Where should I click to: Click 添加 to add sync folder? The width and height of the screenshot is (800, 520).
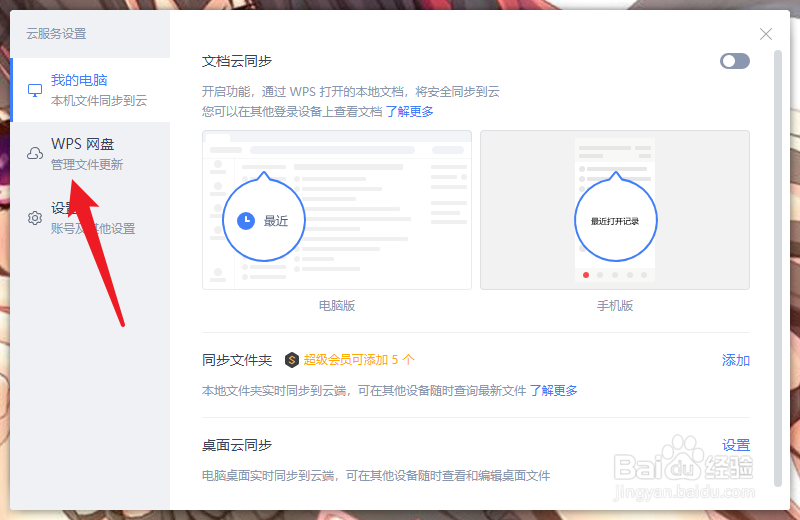point(736,360)
